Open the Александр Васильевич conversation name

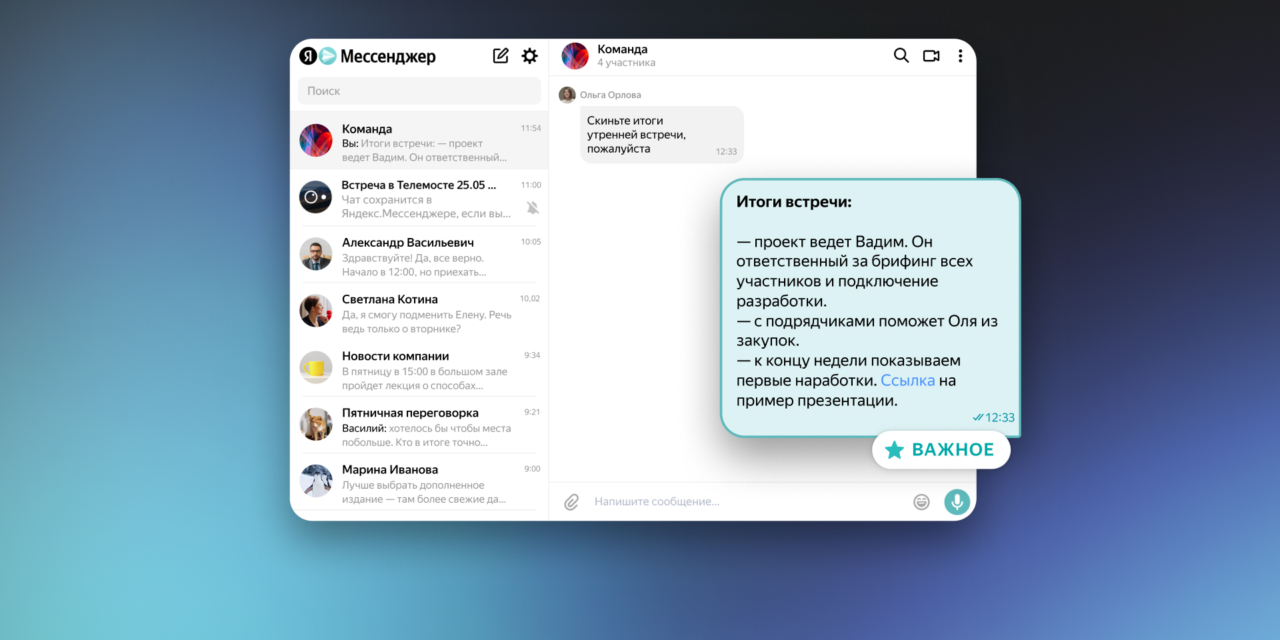[408, 242]
